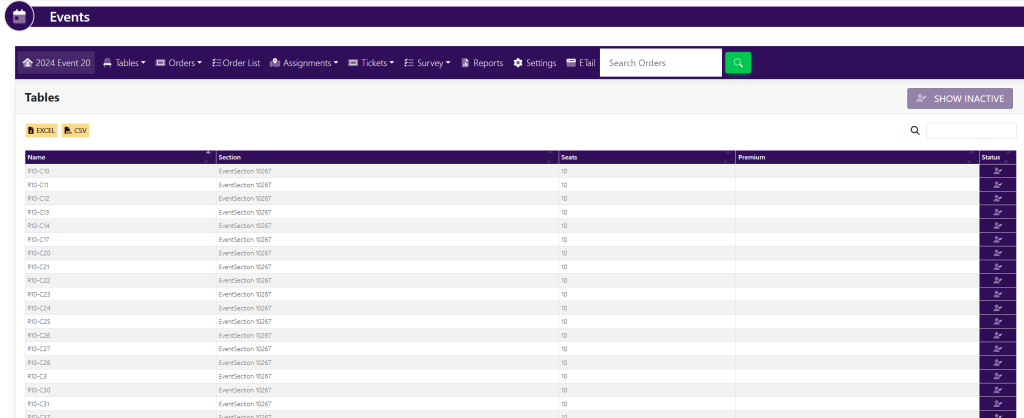Image resolution: width=1024 pixels, height=418 pixels.
Task: Click status icon in R10-C3 row
Action: 997,376
